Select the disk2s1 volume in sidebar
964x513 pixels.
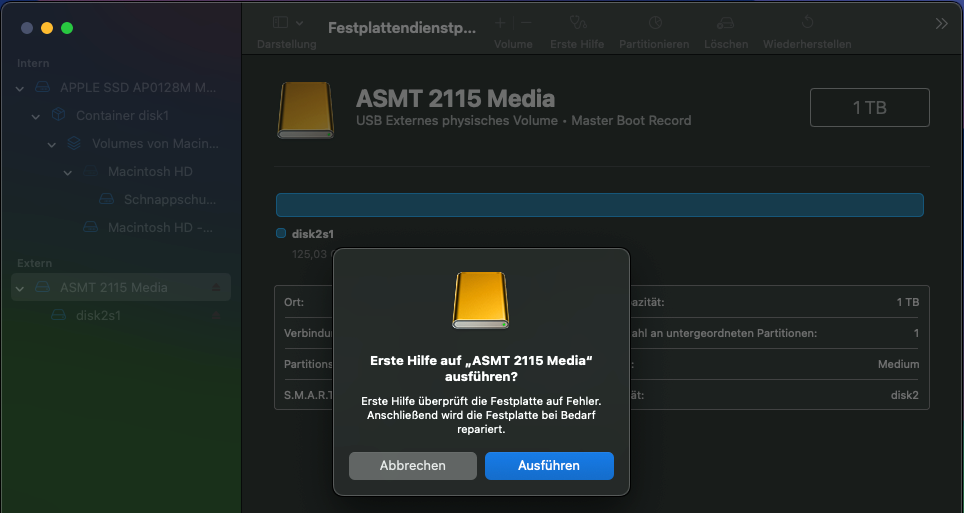coord(98,315)
